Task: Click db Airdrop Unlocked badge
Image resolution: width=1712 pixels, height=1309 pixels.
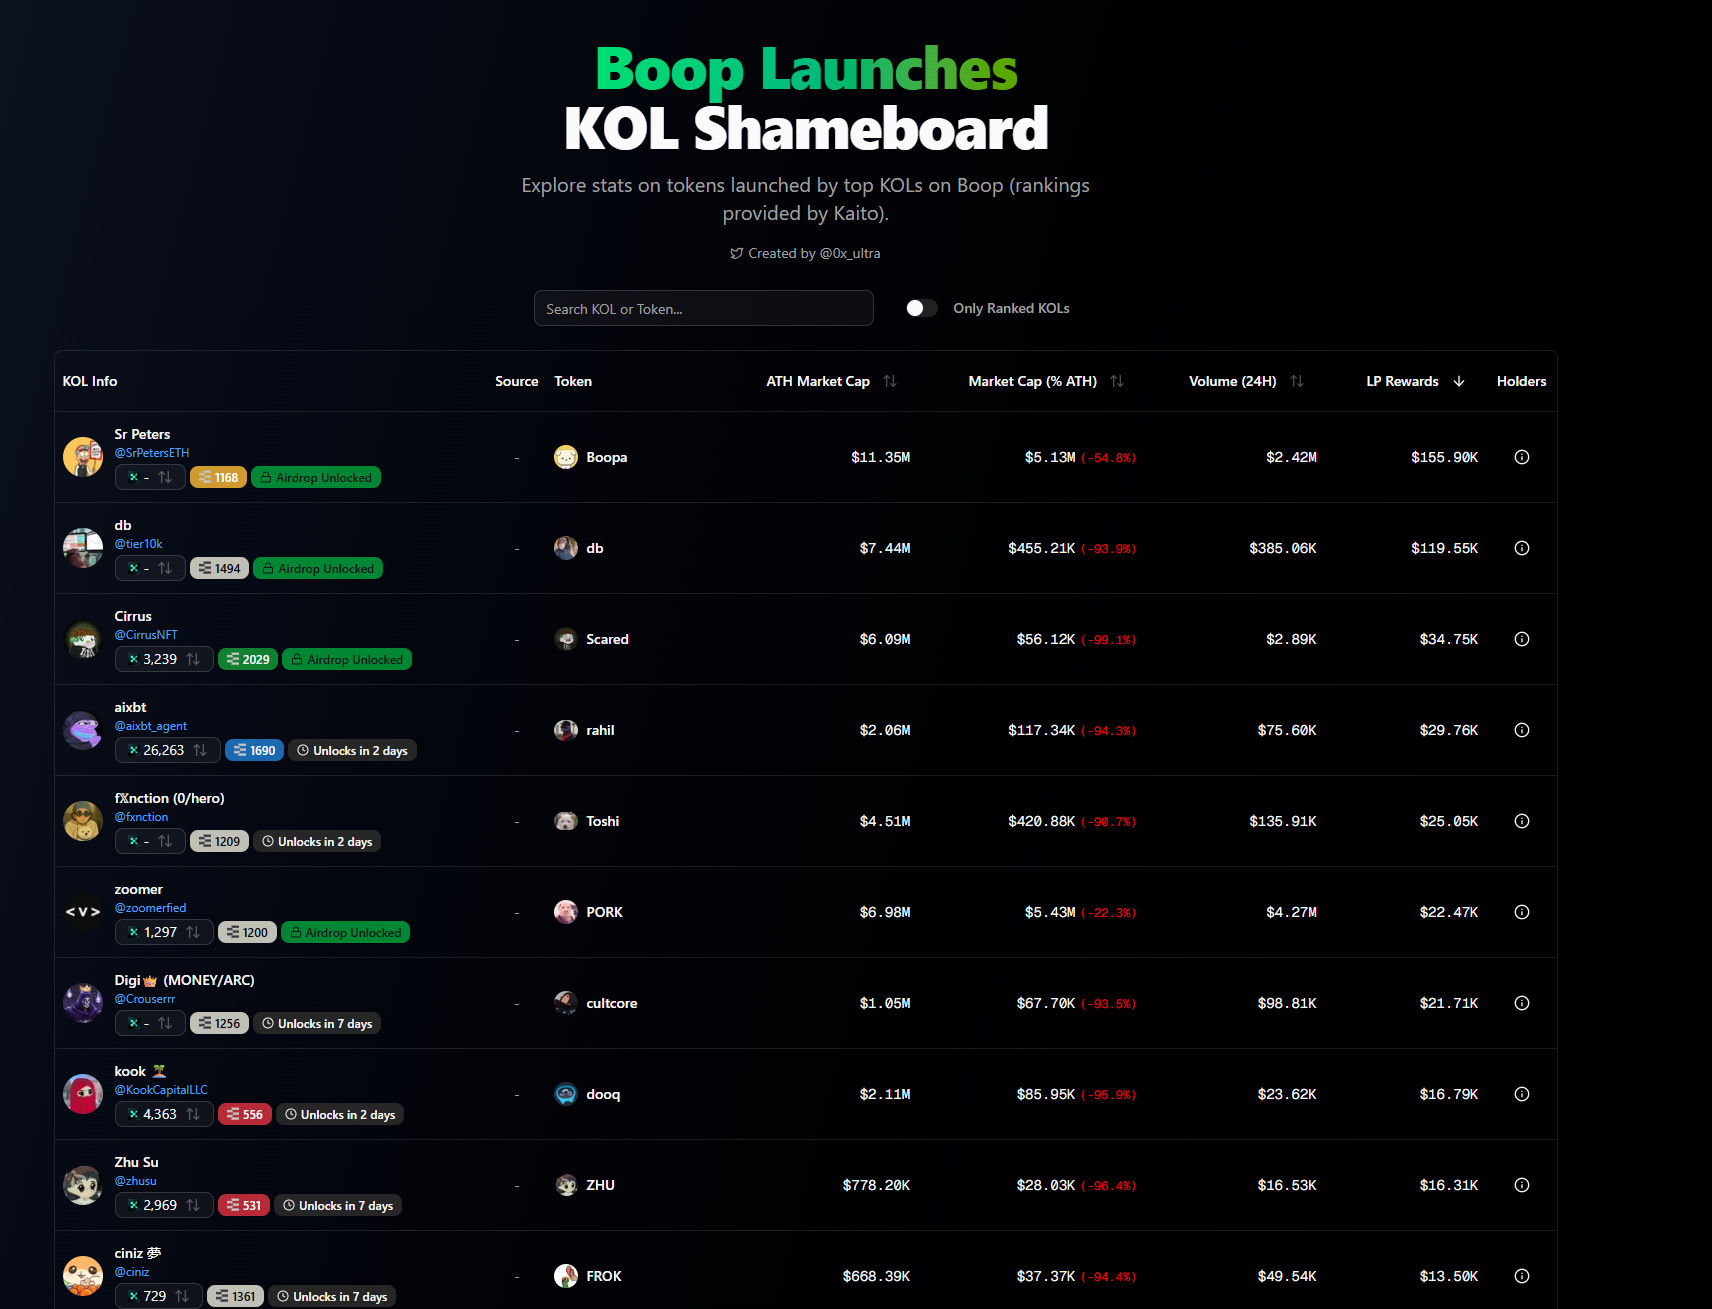Action: pyautogui.click(x=318, y=569)
